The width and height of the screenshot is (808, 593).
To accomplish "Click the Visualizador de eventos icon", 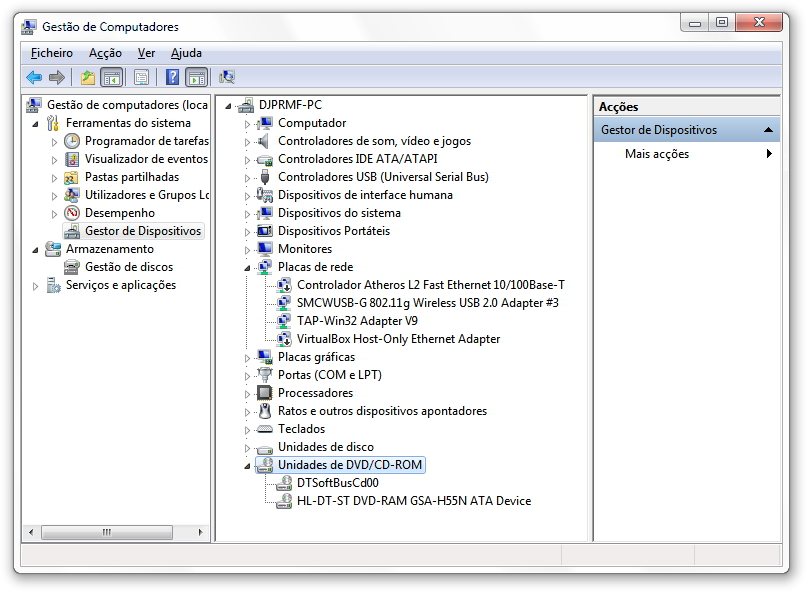I will tap(72, 159).
